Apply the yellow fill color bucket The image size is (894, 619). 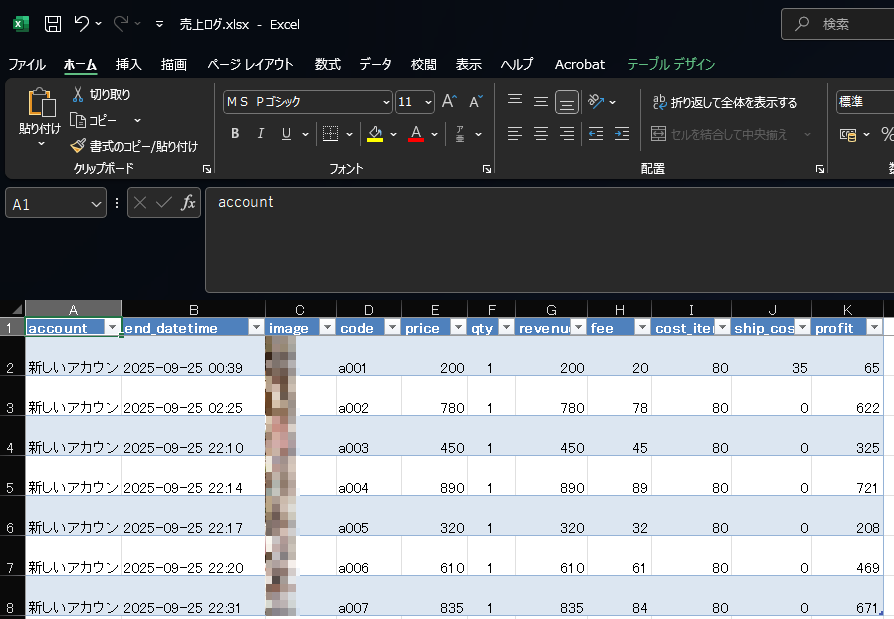(375, 134)
